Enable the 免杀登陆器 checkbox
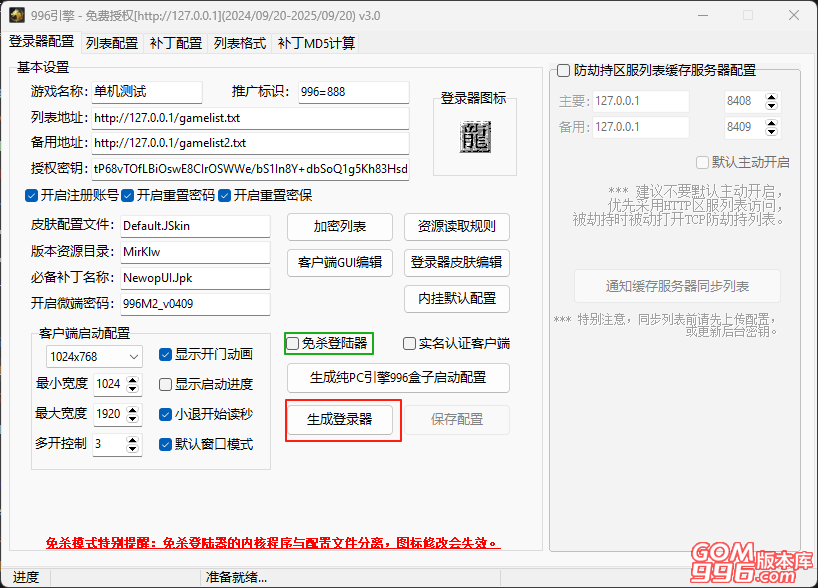Screen dimensions: 818x588 click(x=293, y=344)
